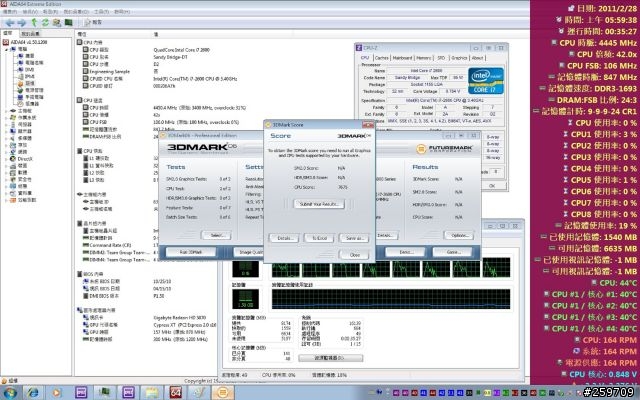Open the first menu in AIDA64 menu bar
This screenshot has height=400, width=640.
coord(10,12)
